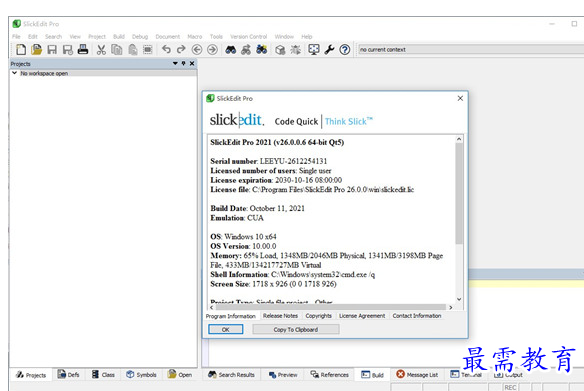Select the Symbols tool window tab
The image size is (584, 391).
tap(141, 375)
